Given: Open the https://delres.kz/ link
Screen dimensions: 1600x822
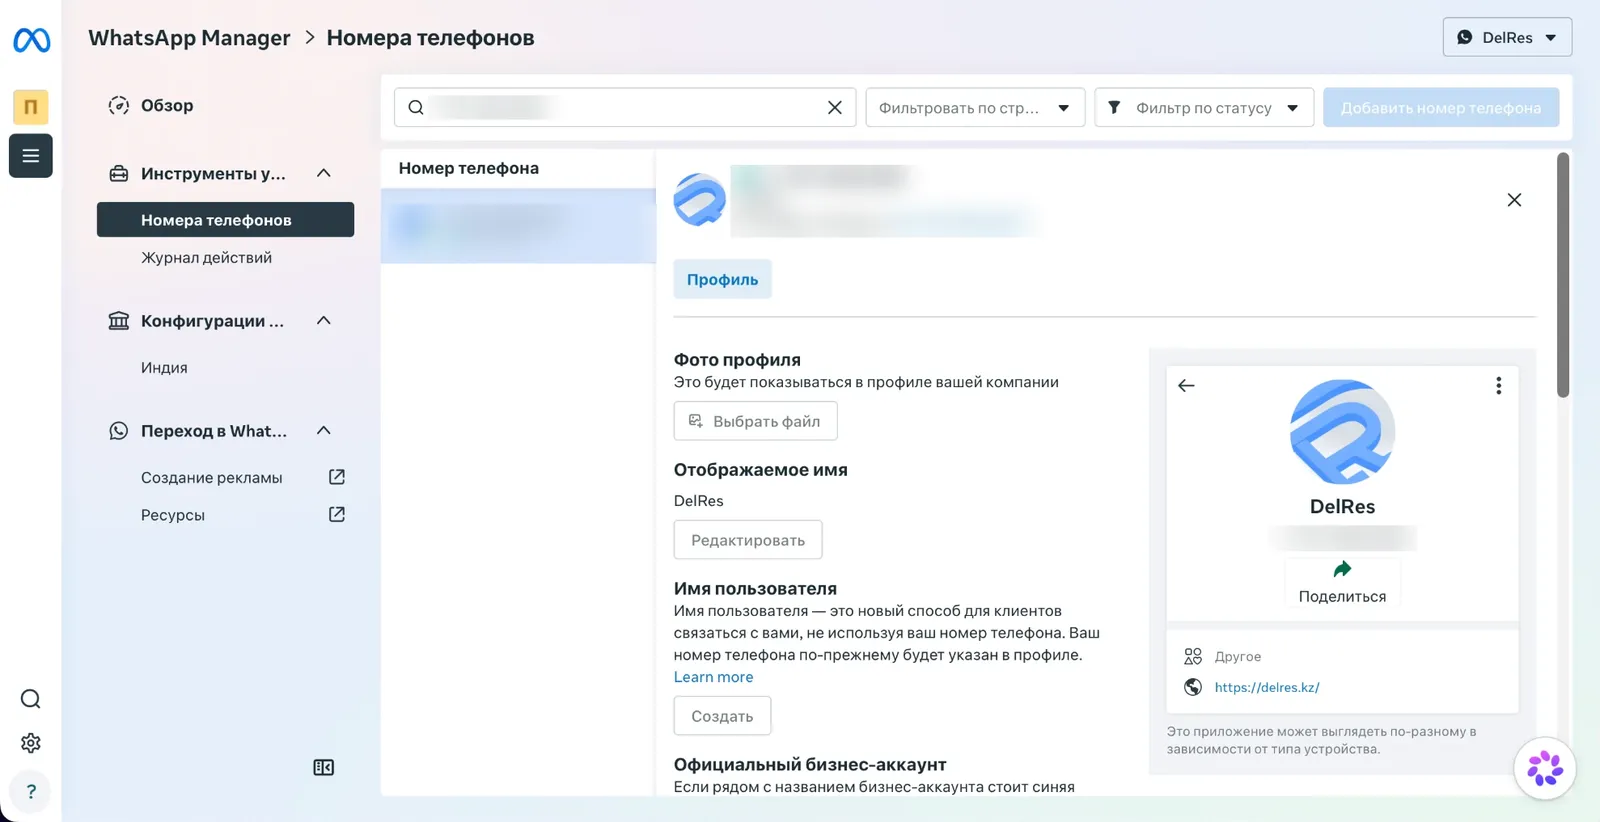Looking at the screenshot, I should [x=1267, y=687].
